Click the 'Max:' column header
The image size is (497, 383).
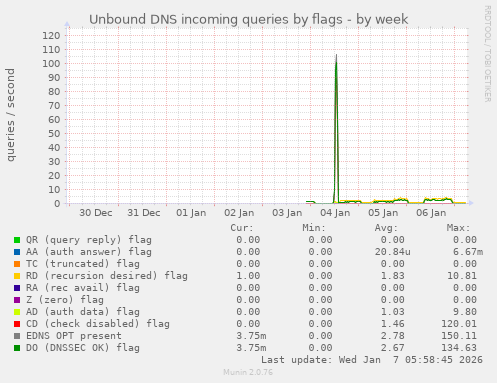click(x=458, y=228)
